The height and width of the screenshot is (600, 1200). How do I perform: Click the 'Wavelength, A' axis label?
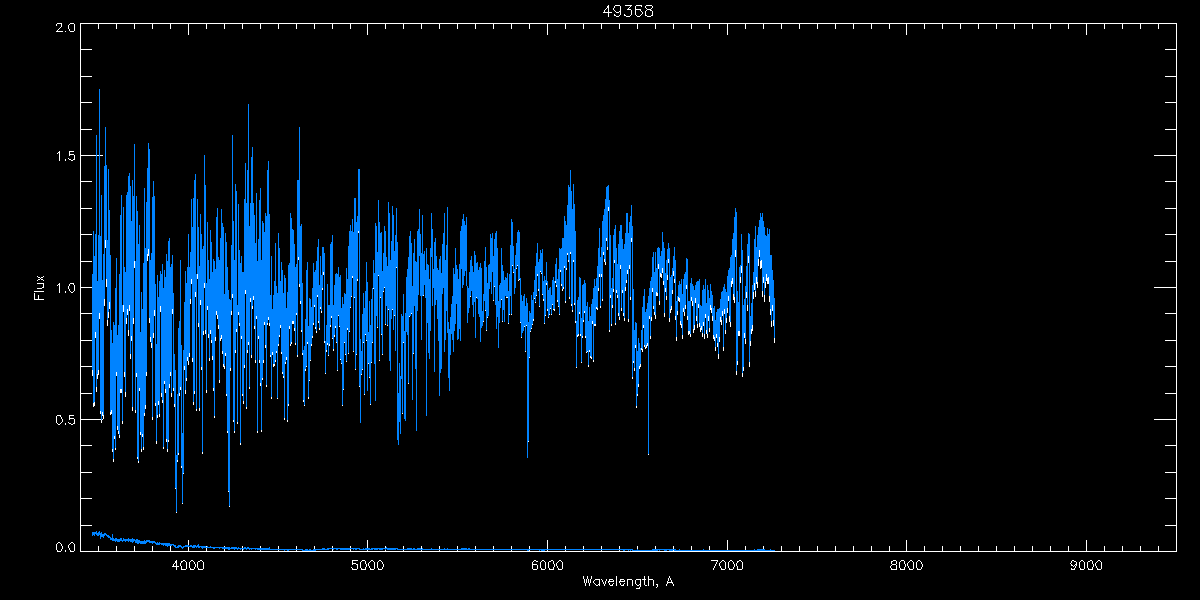click(x=628, y=581)
